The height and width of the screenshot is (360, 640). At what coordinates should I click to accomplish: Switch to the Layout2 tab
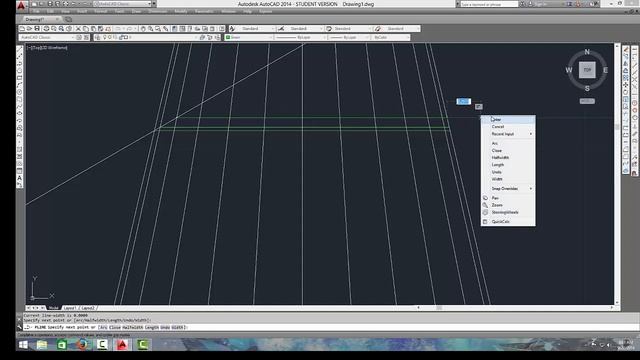(88, 308)
